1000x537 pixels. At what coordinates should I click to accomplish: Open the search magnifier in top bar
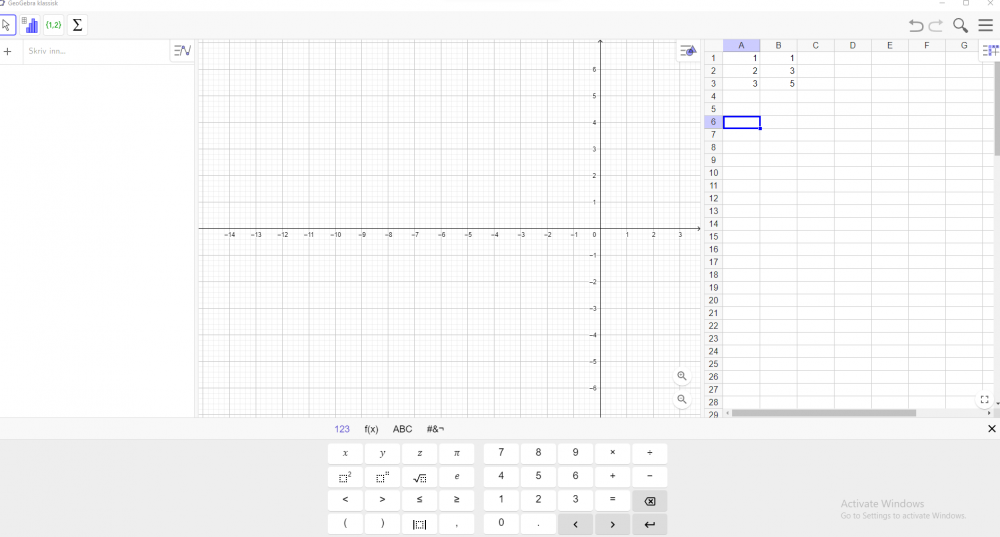pos(960,26)
